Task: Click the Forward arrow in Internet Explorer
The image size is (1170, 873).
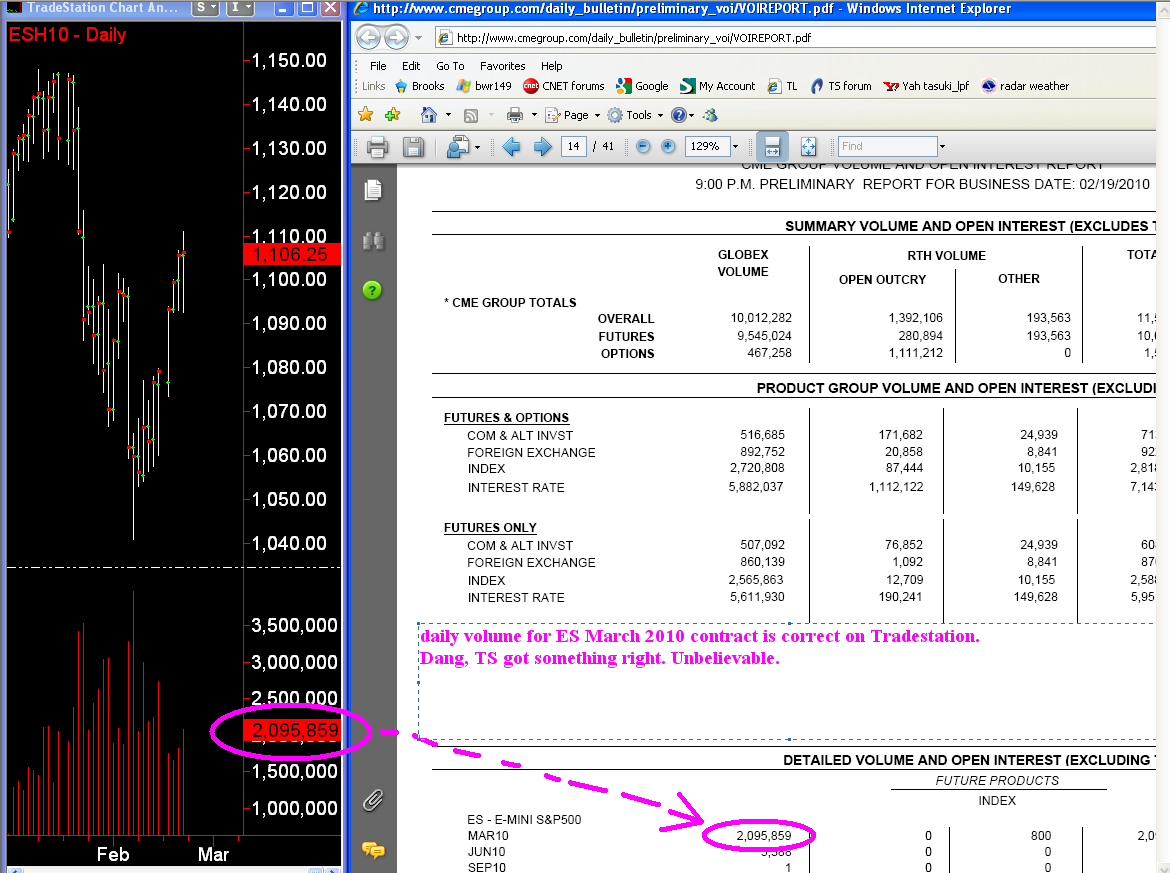Action: [396, 37]
